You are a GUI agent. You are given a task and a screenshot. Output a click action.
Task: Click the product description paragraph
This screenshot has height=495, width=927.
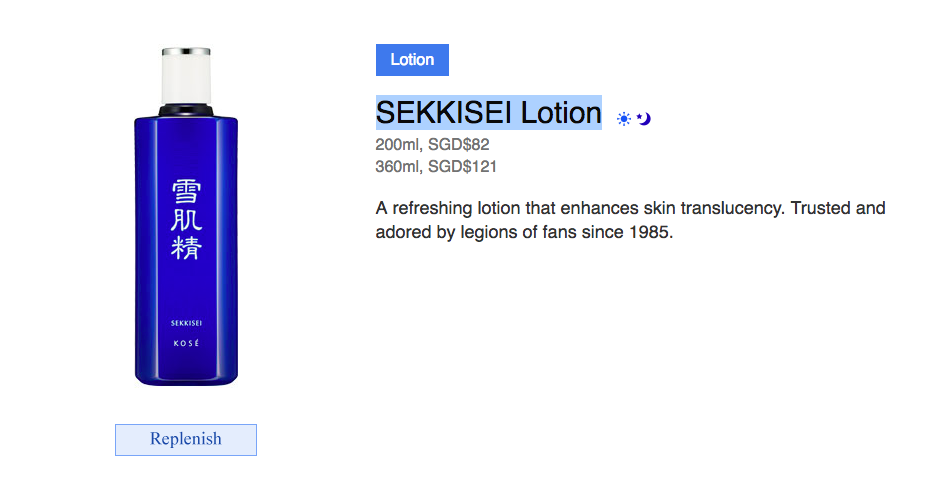(x=630, y=221)
